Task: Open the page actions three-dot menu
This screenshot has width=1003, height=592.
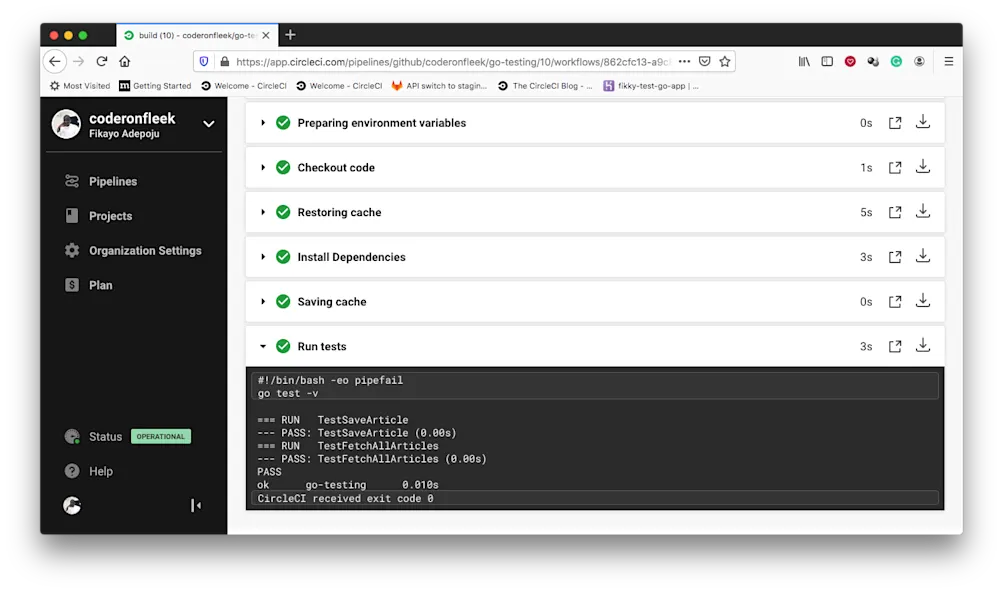Action: coord(684,61)
